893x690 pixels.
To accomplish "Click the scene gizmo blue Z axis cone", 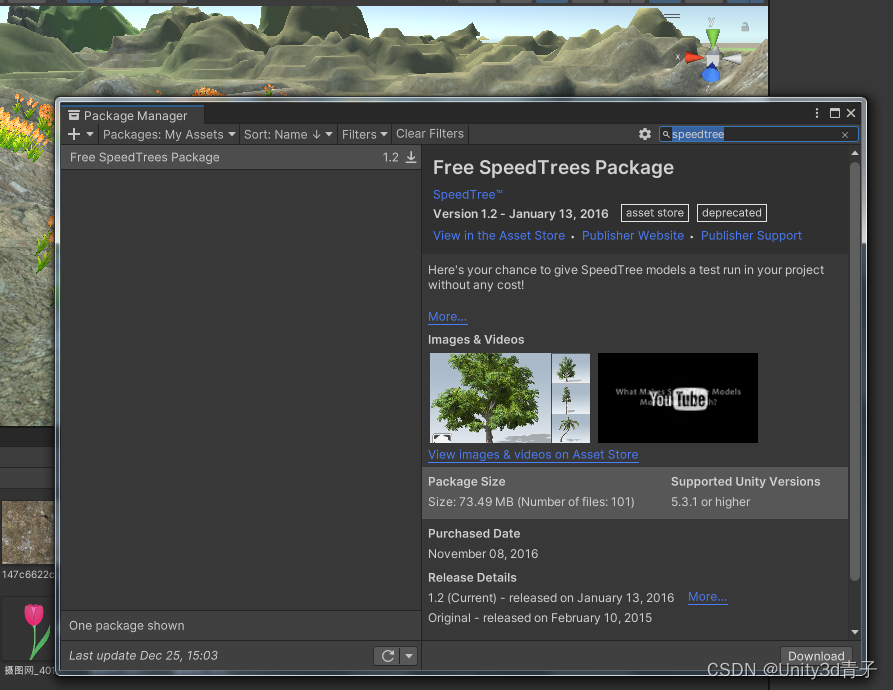I will [711, 73].
